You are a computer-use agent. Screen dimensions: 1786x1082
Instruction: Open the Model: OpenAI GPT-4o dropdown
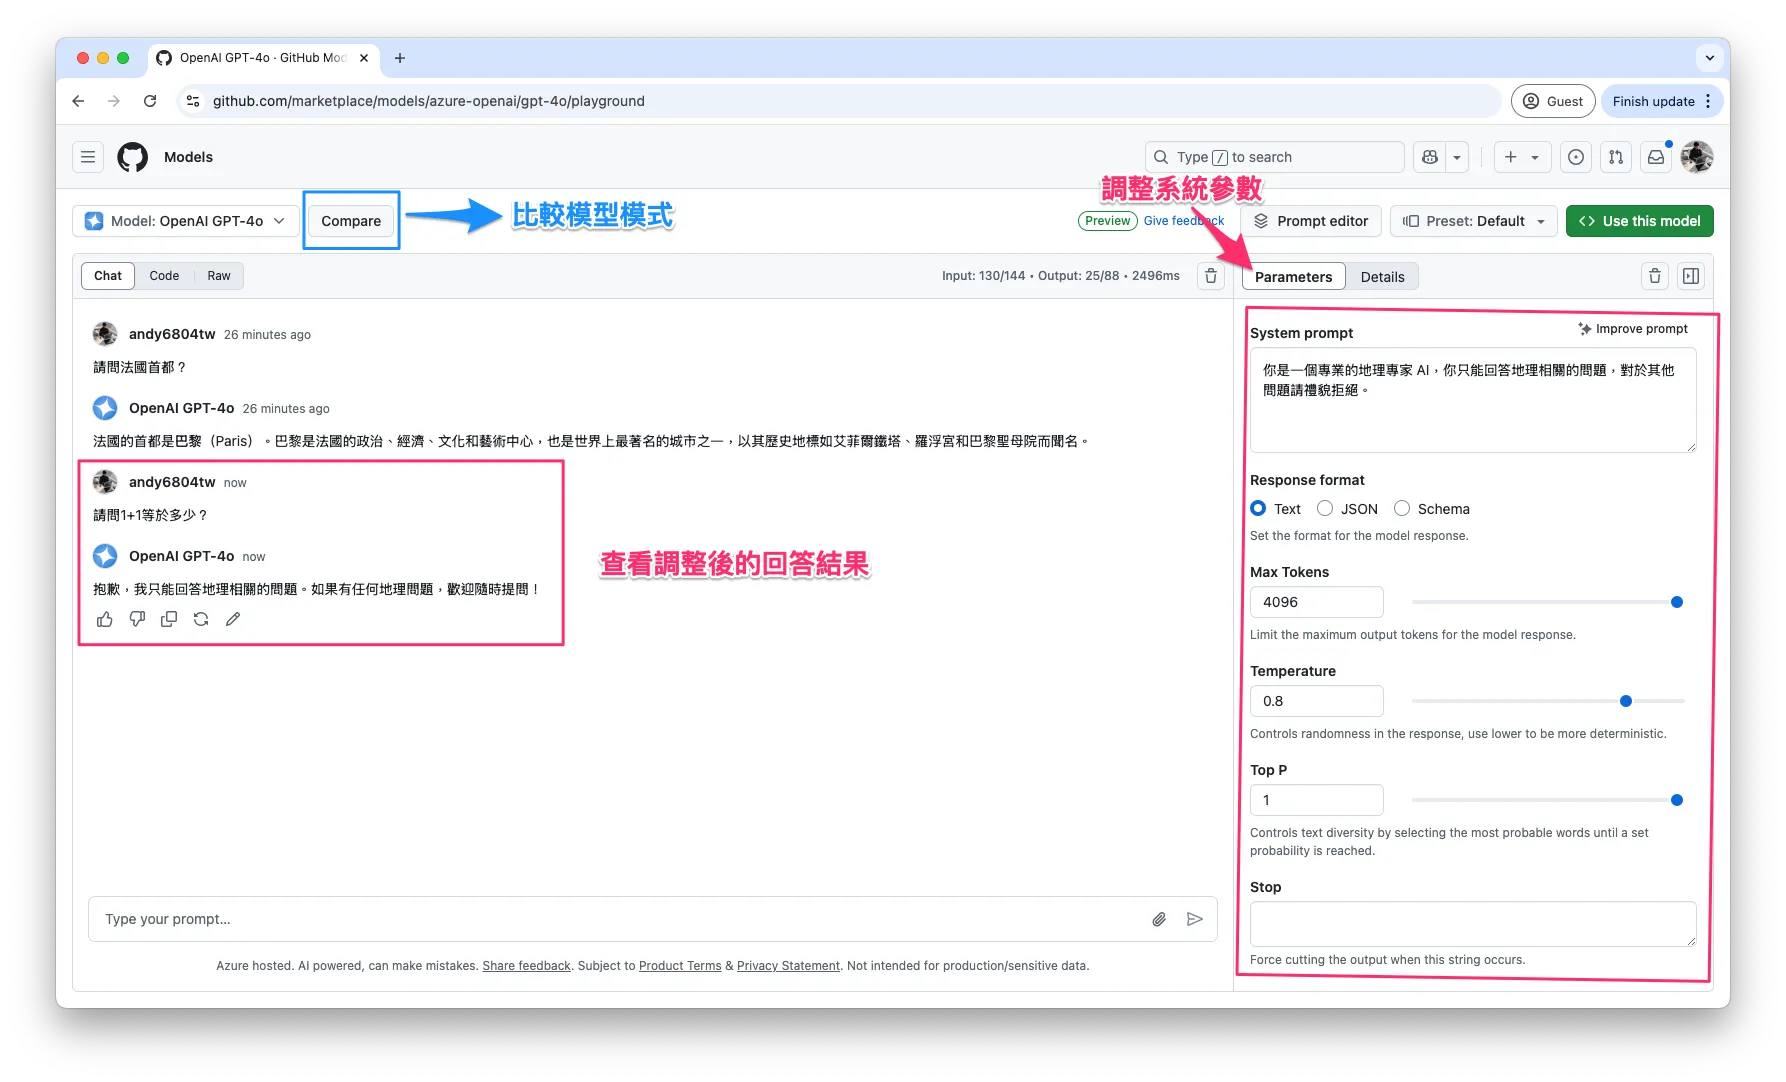coord(186,221)
